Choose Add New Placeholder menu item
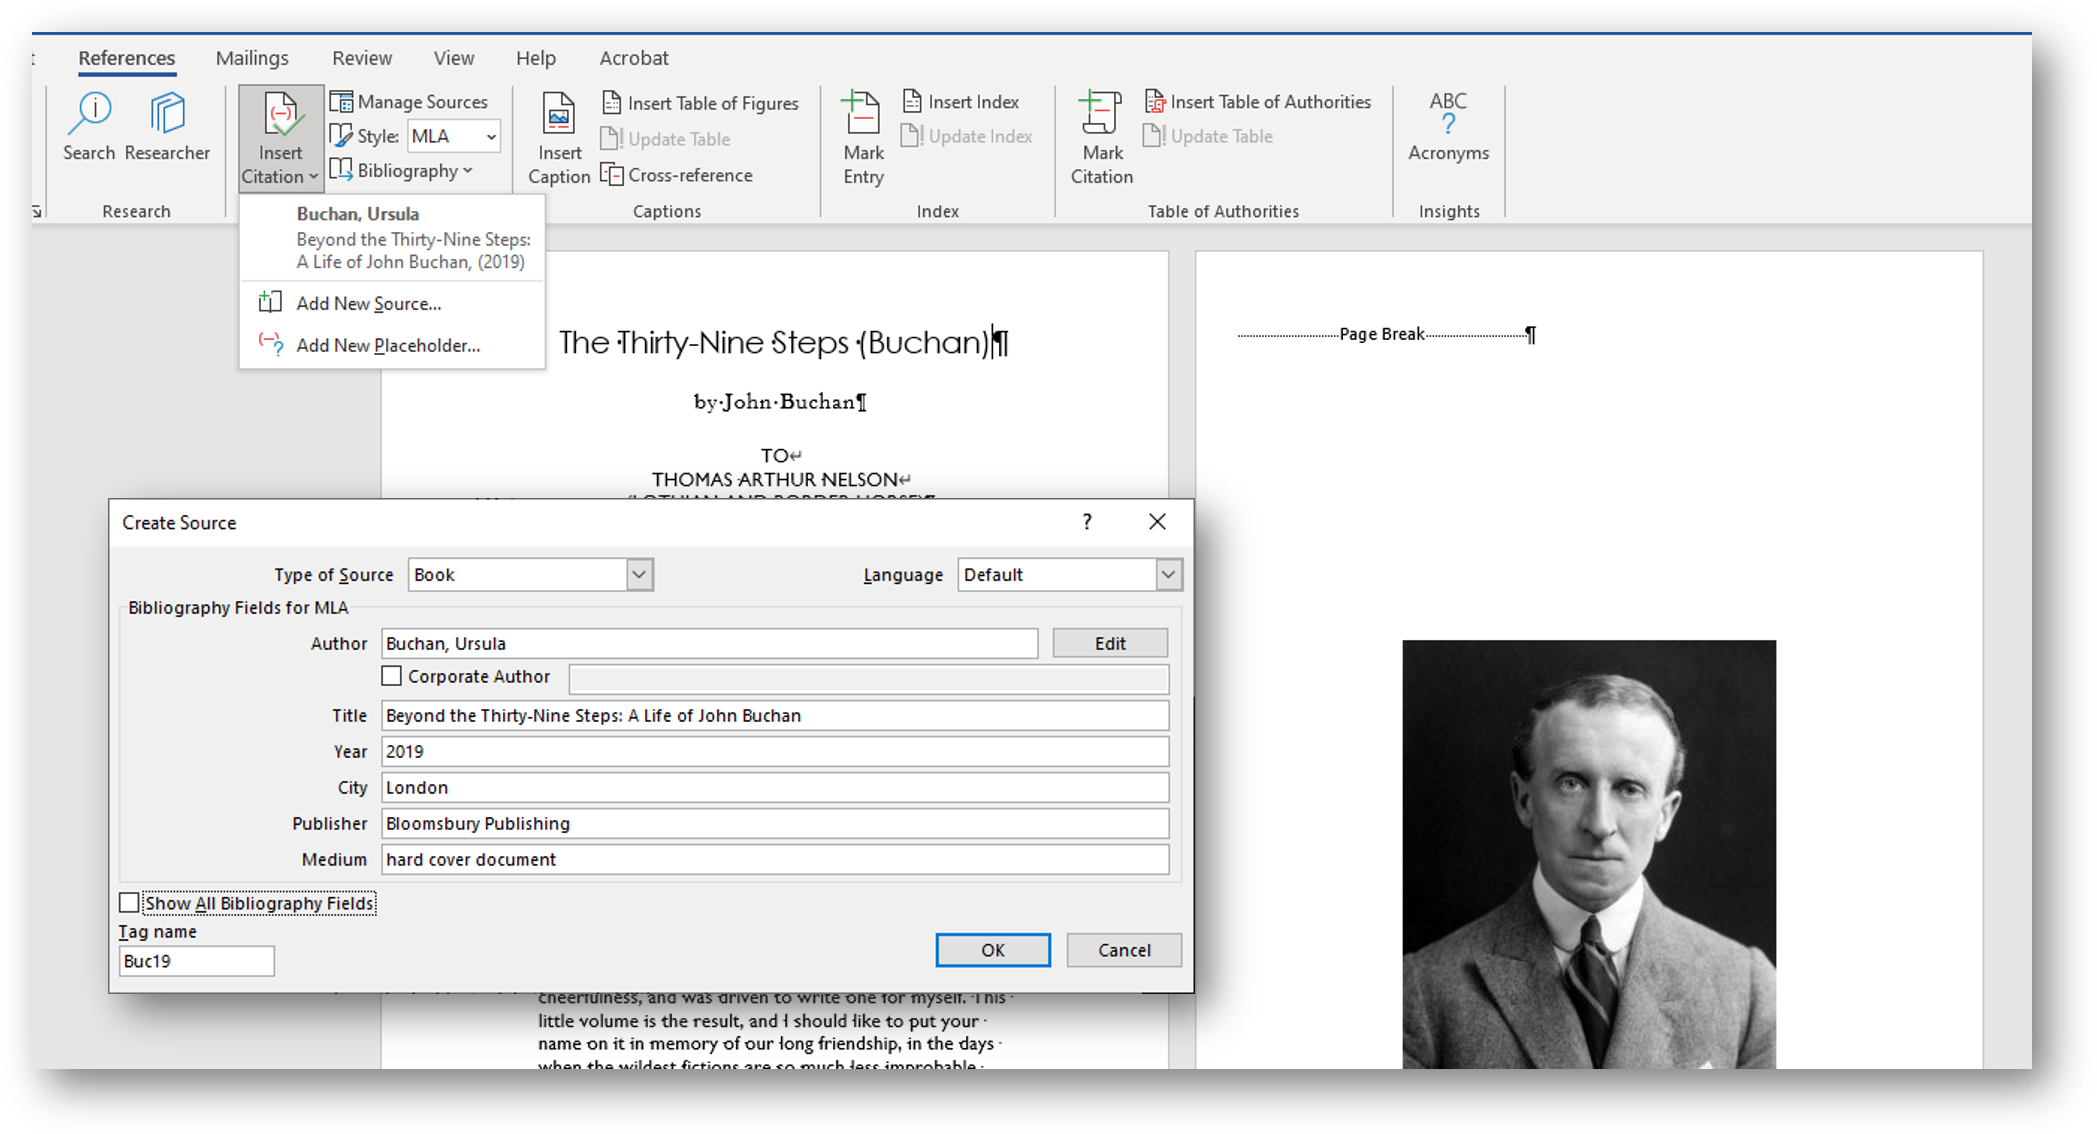Screen dimensions: 2097x1134 pyautogui.click(x=387, y=345)
